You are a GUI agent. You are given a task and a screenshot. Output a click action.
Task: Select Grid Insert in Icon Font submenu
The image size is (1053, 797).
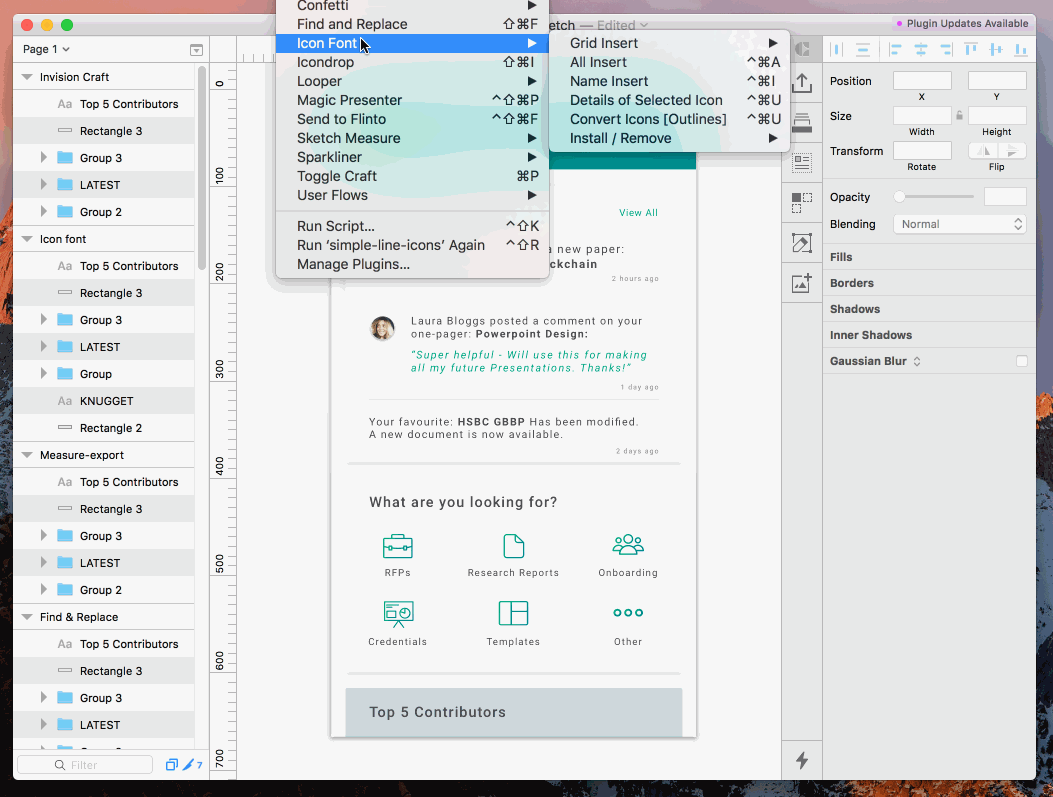pyautogui.click(x=669, y=43)
